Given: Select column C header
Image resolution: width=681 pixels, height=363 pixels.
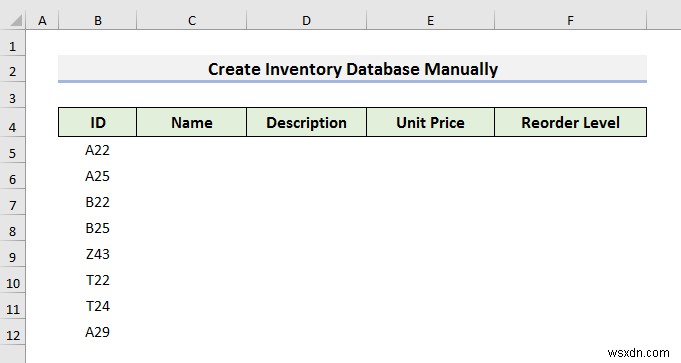Looking at the screenshot, I should pyautogui.click(x=192, y=20).
